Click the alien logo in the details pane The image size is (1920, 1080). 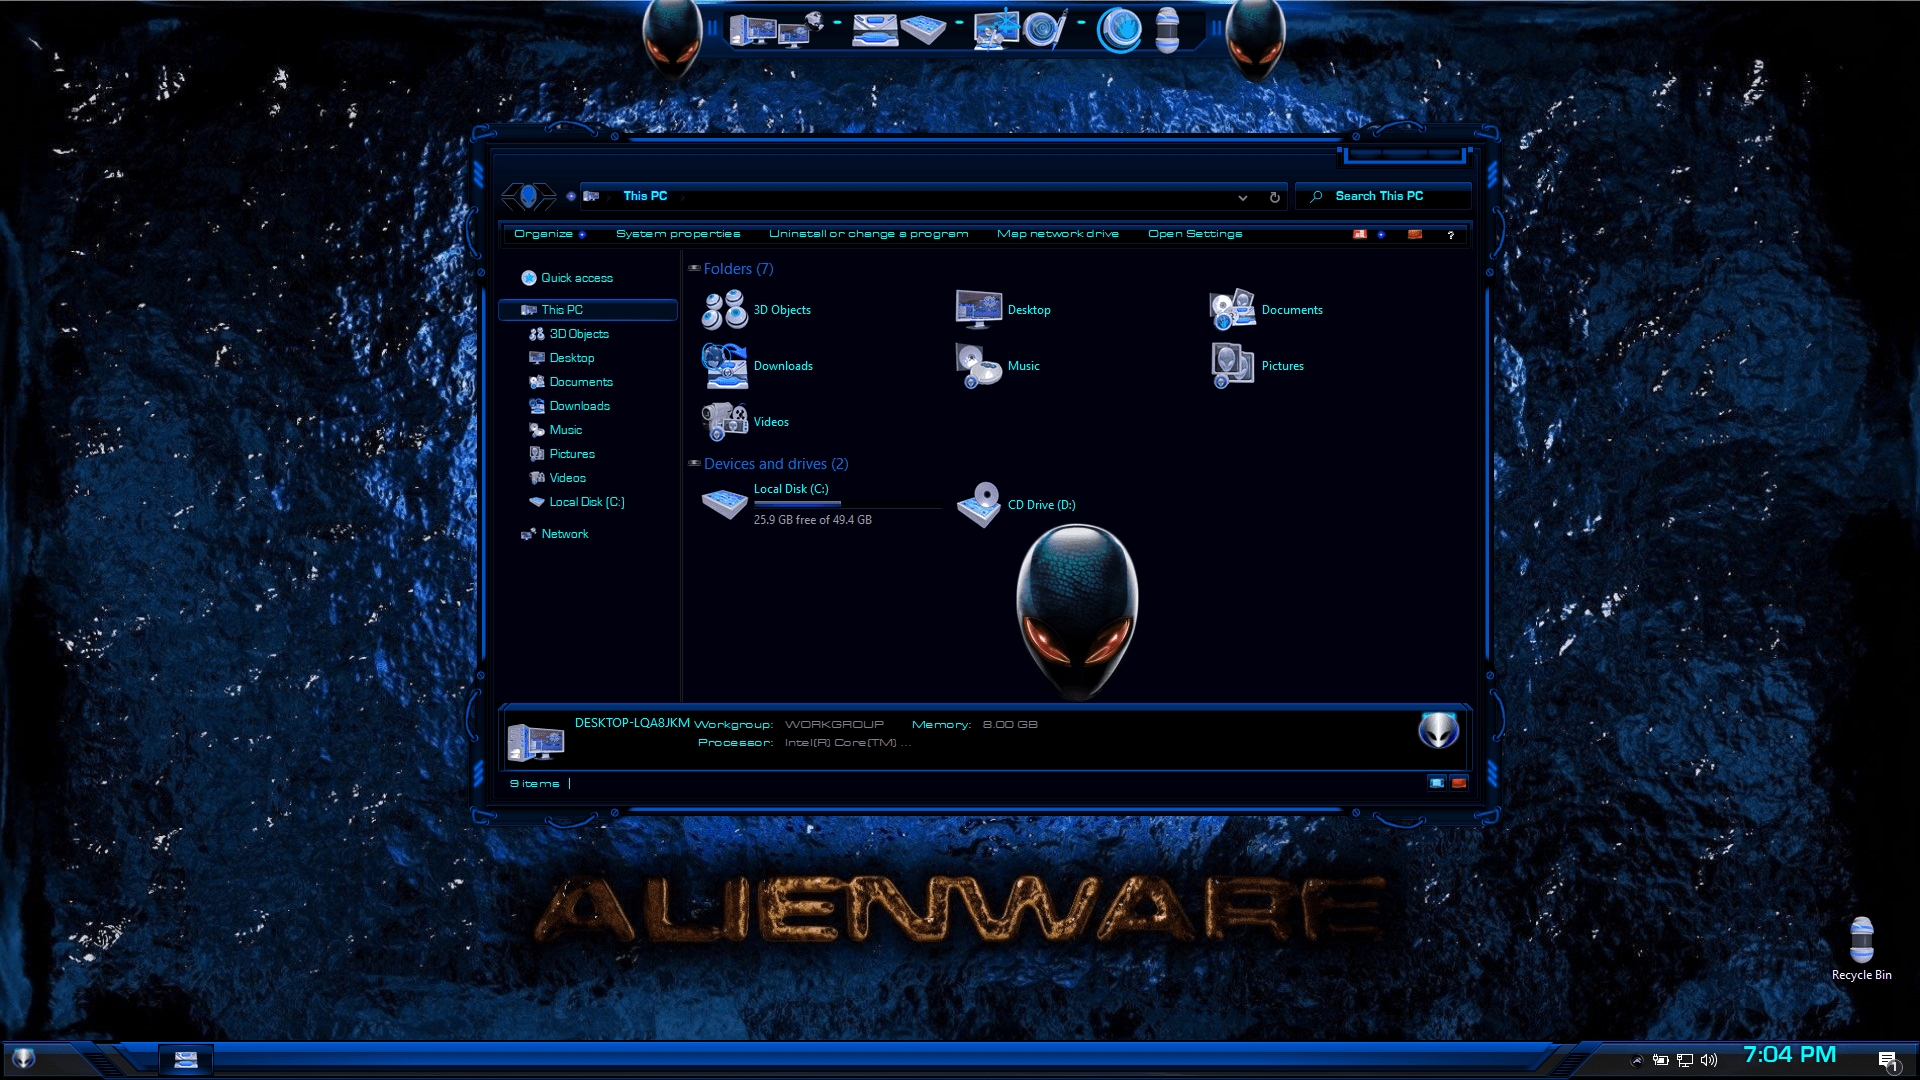[x=1439, y=731]
